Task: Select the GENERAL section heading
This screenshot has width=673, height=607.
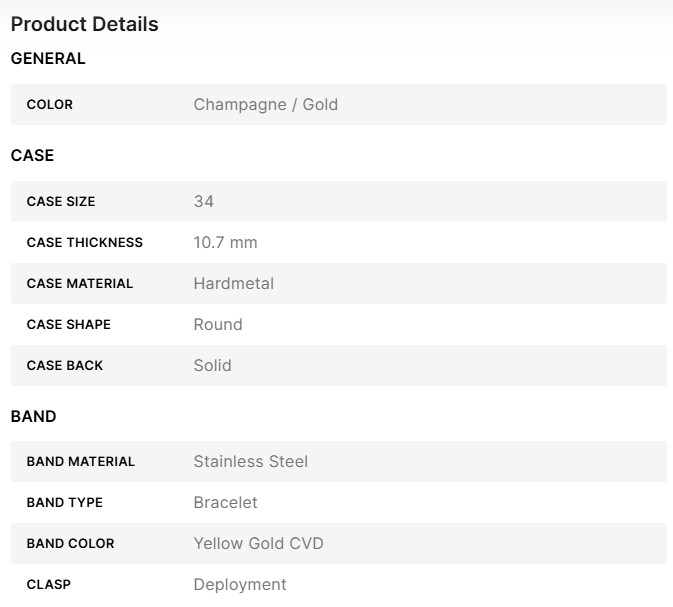Action: point(48,59)
